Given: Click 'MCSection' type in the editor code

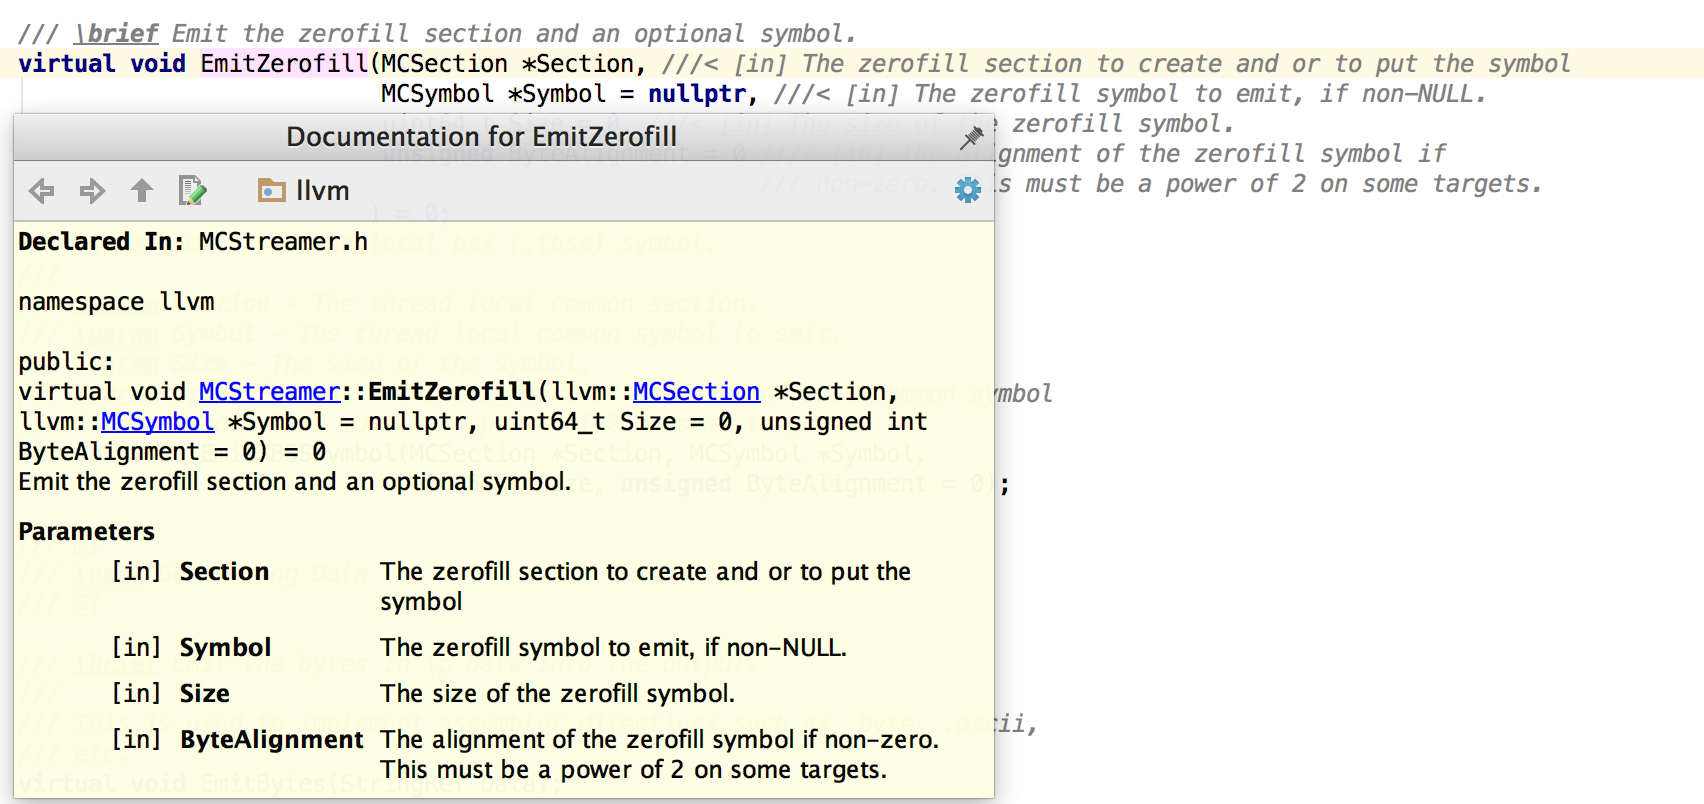Looking at the screenshot, I should click(444, 64).
